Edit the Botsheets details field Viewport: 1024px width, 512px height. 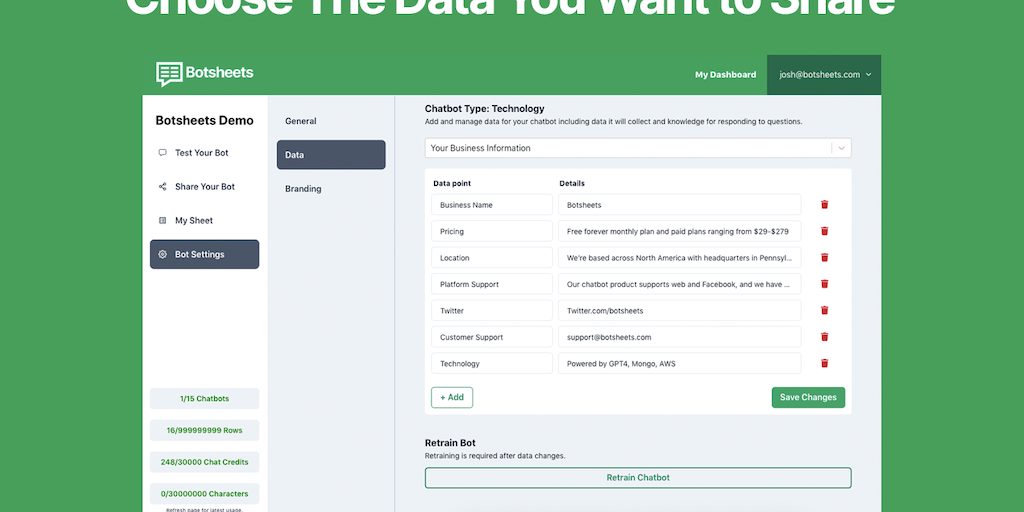pos(679,204)
